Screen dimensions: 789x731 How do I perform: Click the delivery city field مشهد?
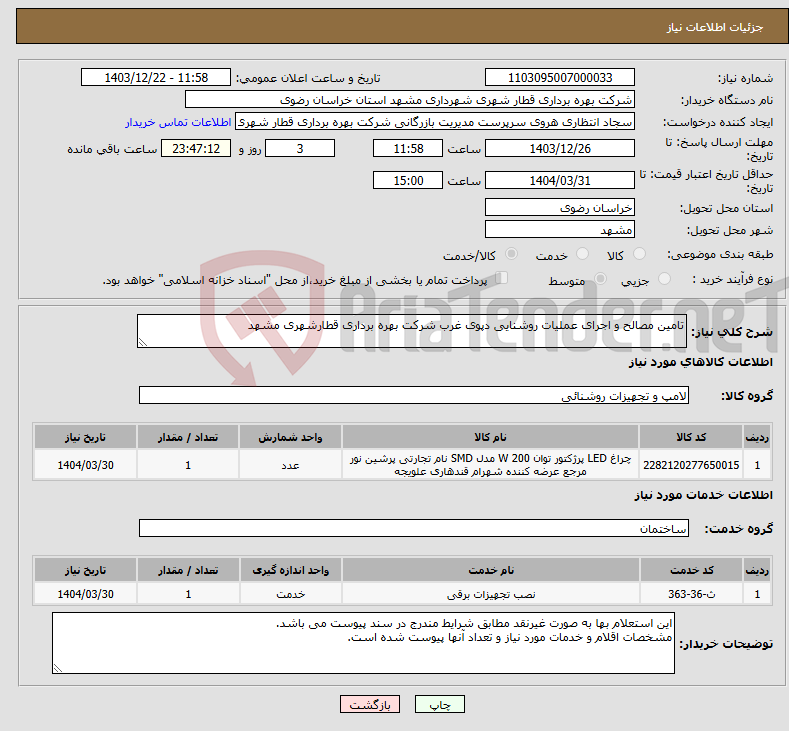click(560, 229)
